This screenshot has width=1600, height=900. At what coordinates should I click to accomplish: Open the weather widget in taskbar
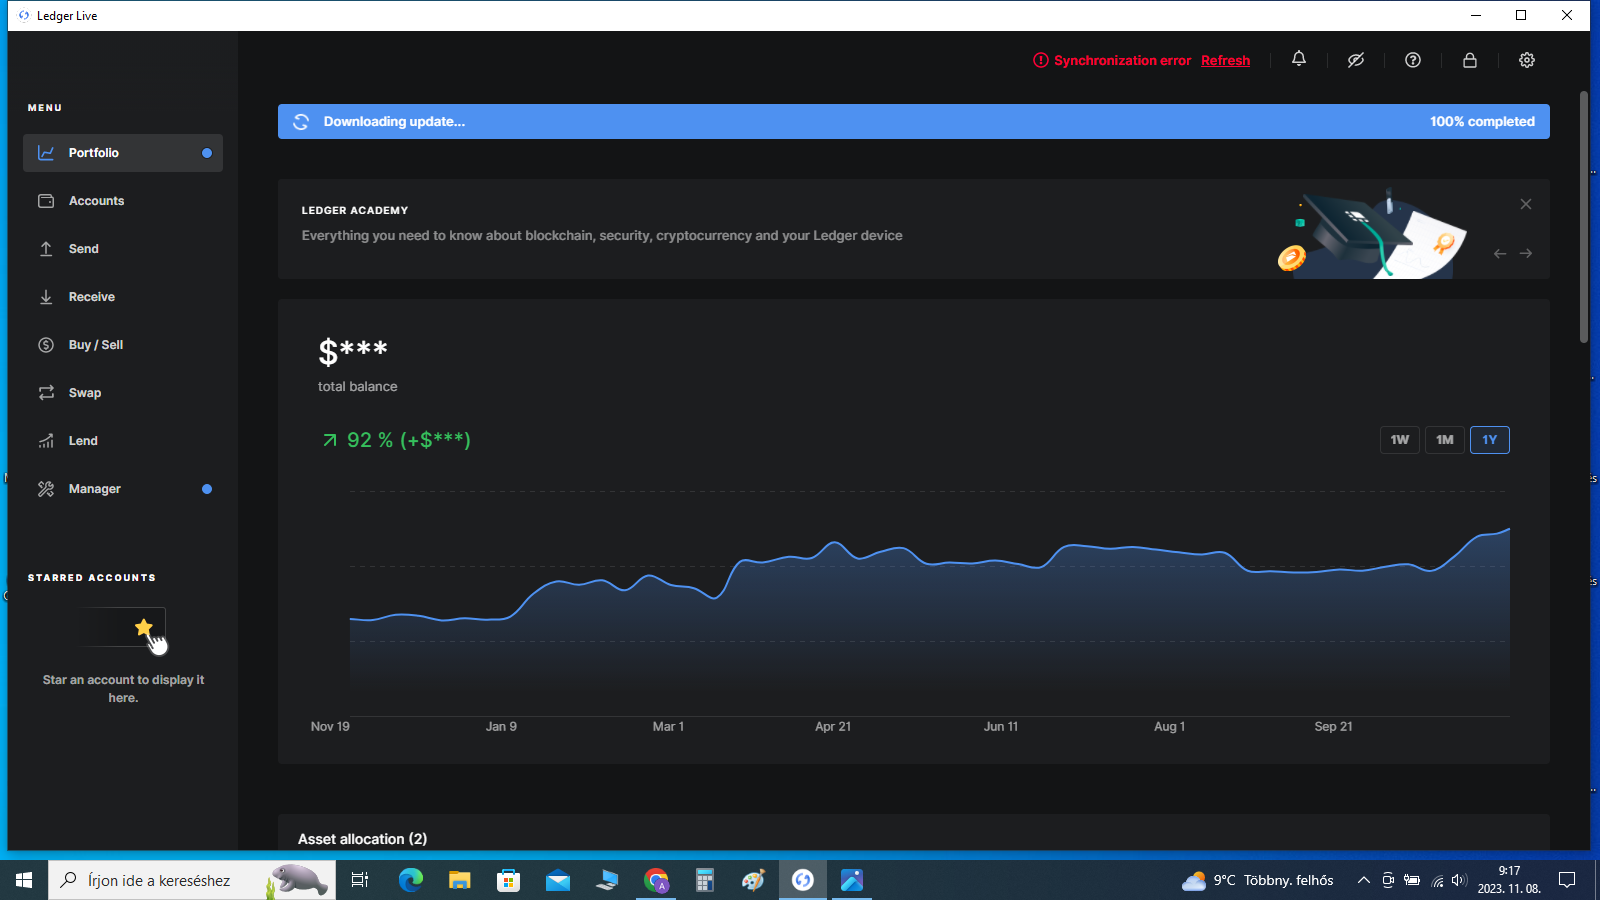click(x=1258, y=880)
